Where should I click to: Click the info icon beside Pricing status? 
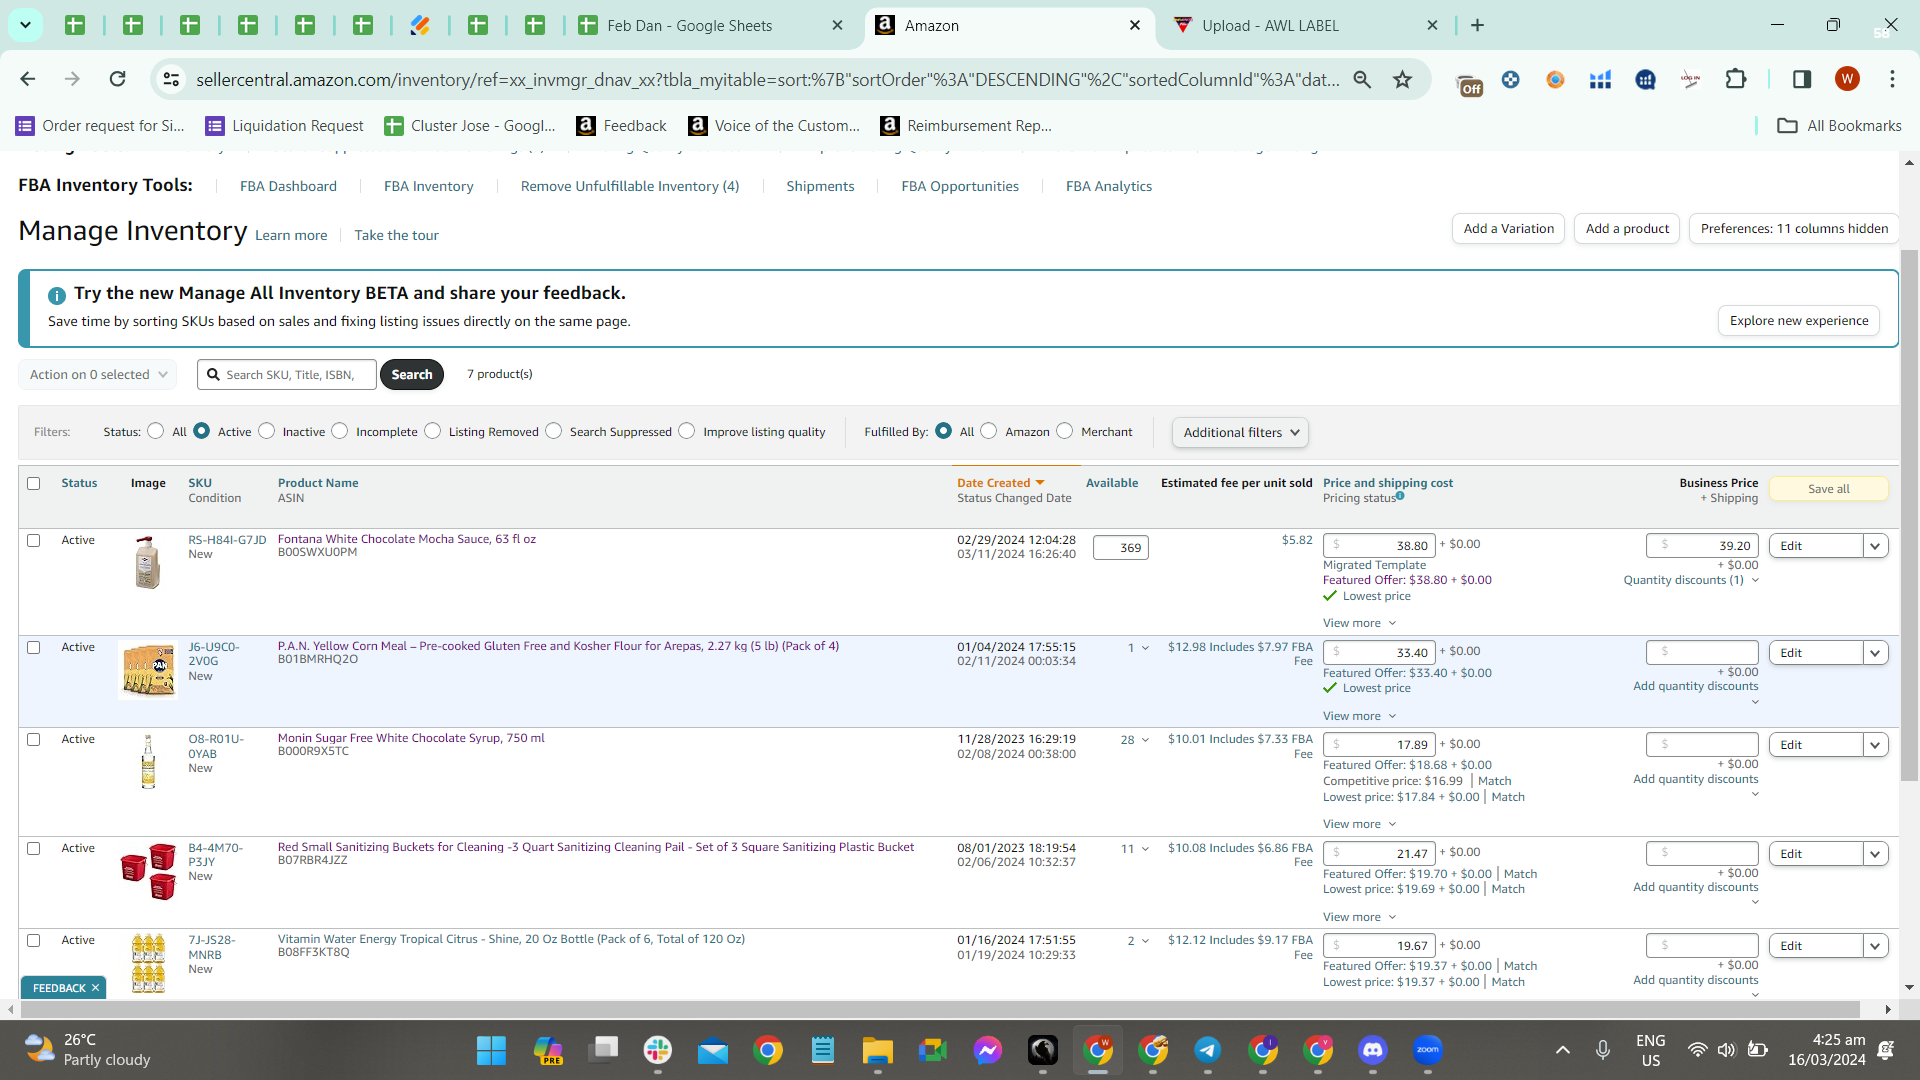1400,496
